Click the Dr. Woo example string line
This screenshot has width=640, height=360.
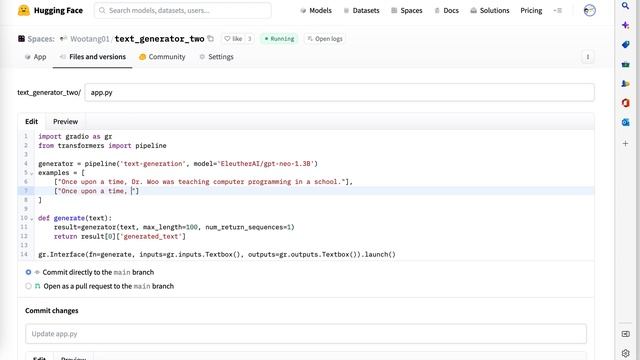[203, 182]
